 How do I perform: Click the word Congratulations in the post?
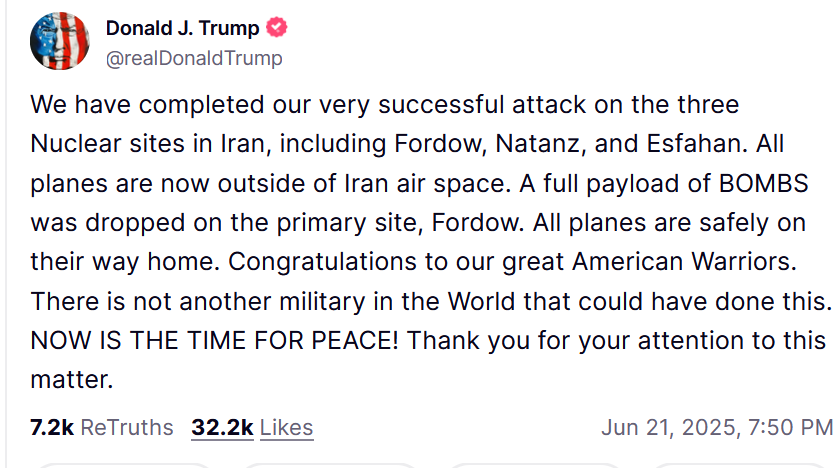tap(322, 262)
